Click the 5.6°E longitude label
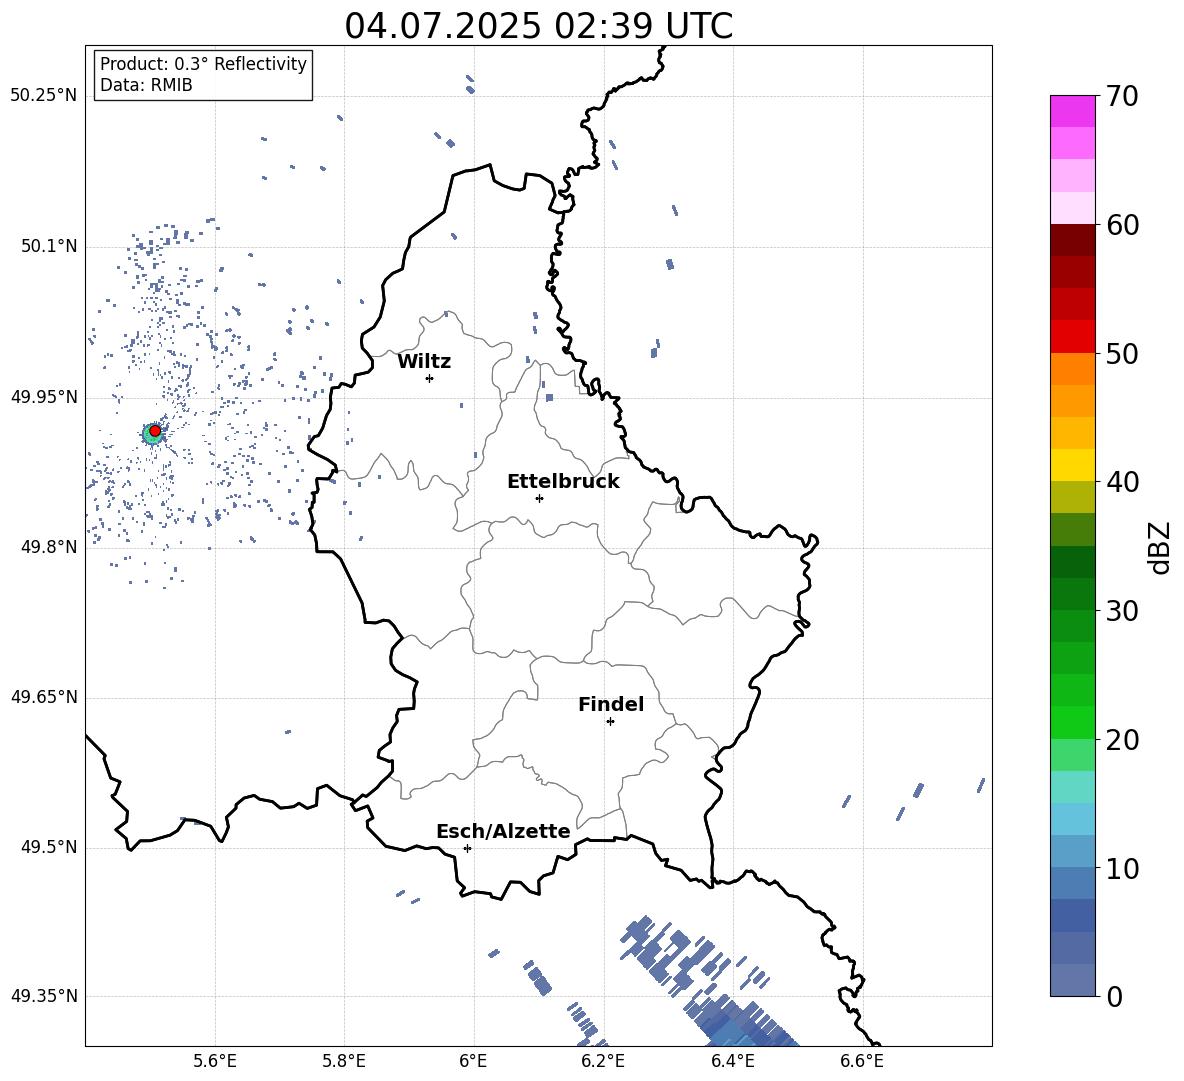This screenshot has width=1184, height=1081. click(x=215, y=1061)
